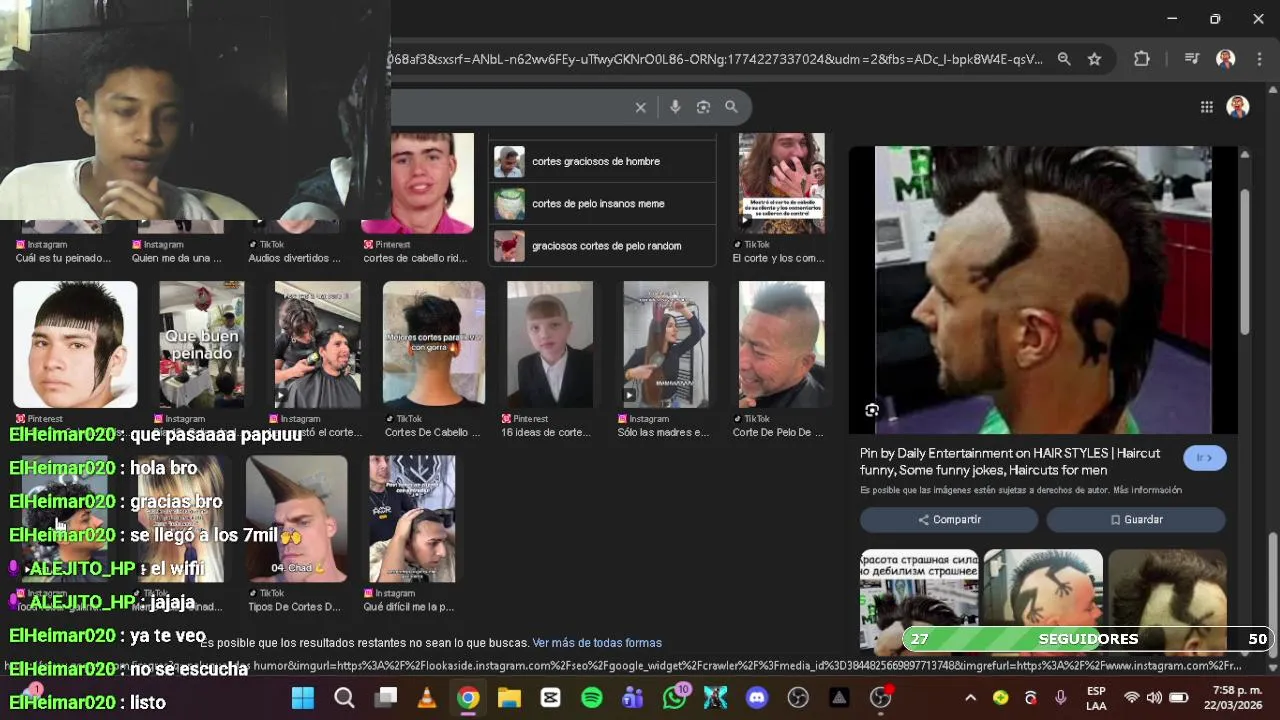Open the 'Corte De Pelo De' TikTok thumbnail

click(x=781, y=344)
